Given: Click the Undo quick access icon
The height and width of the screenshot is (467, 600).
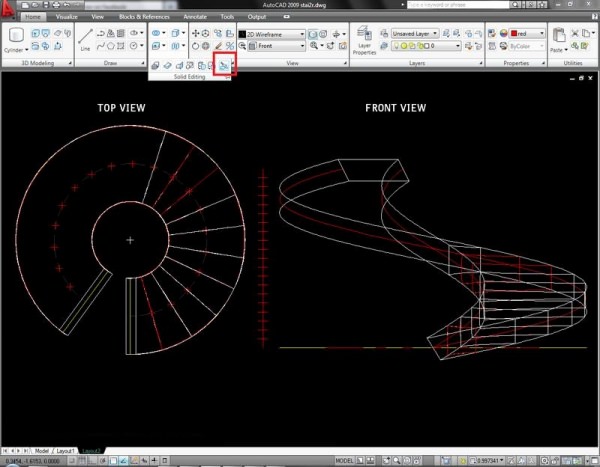Looking at the screenshot, I should coord(67,5).
